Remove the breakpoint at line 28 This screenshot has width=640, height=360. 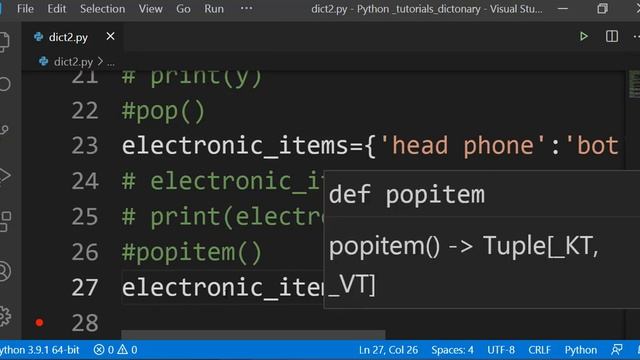point(39,323)
